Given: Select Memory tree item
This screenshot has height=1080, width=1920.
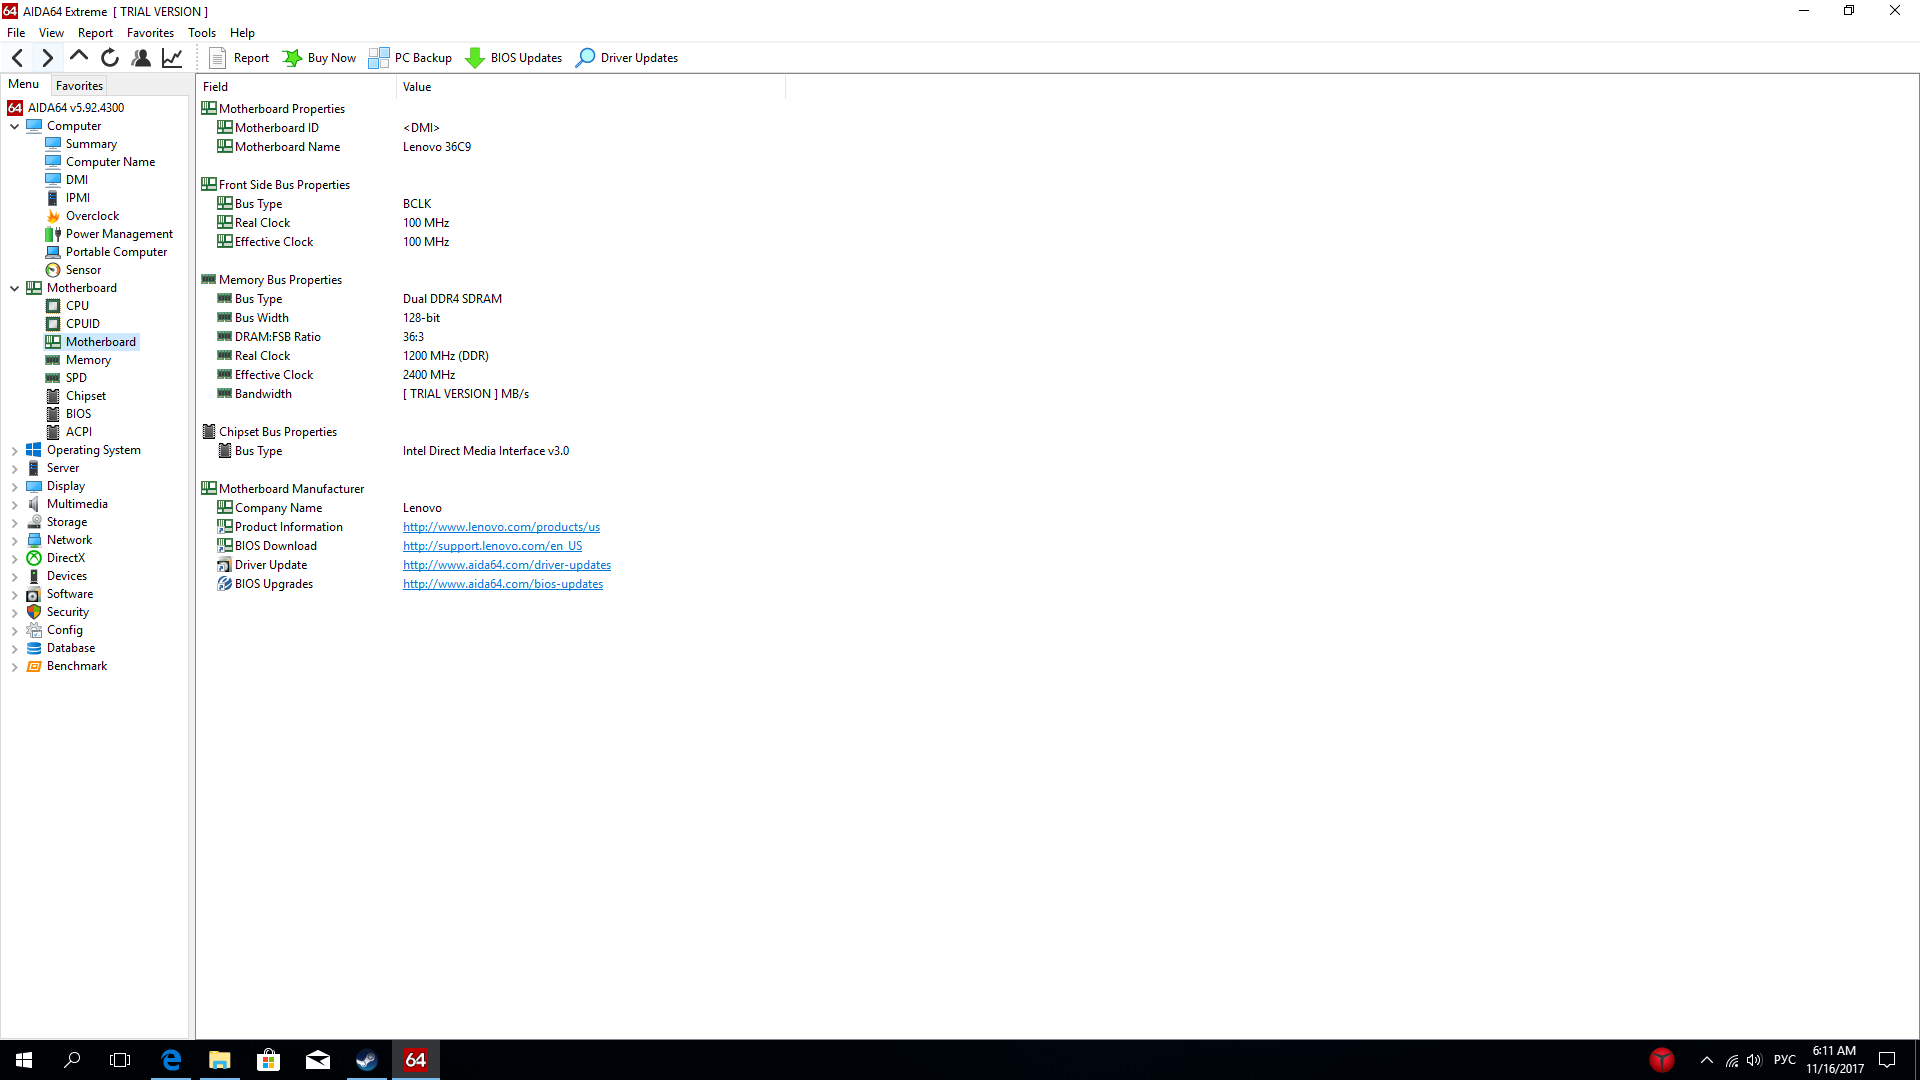Looking at the screenshot, I should point(88,360).
